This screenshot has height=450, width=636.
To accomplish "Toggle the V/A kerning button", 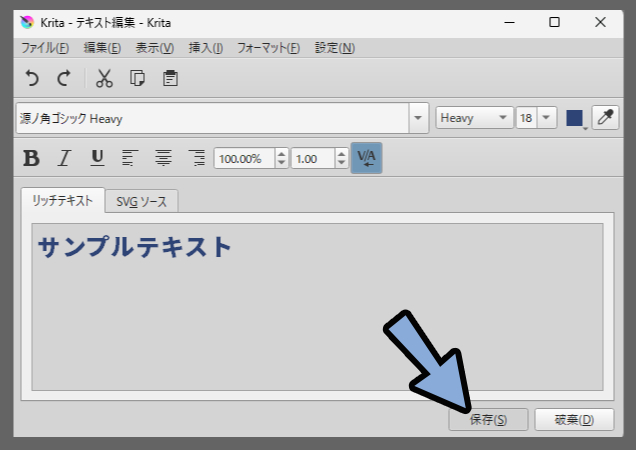I will (366, 158).
